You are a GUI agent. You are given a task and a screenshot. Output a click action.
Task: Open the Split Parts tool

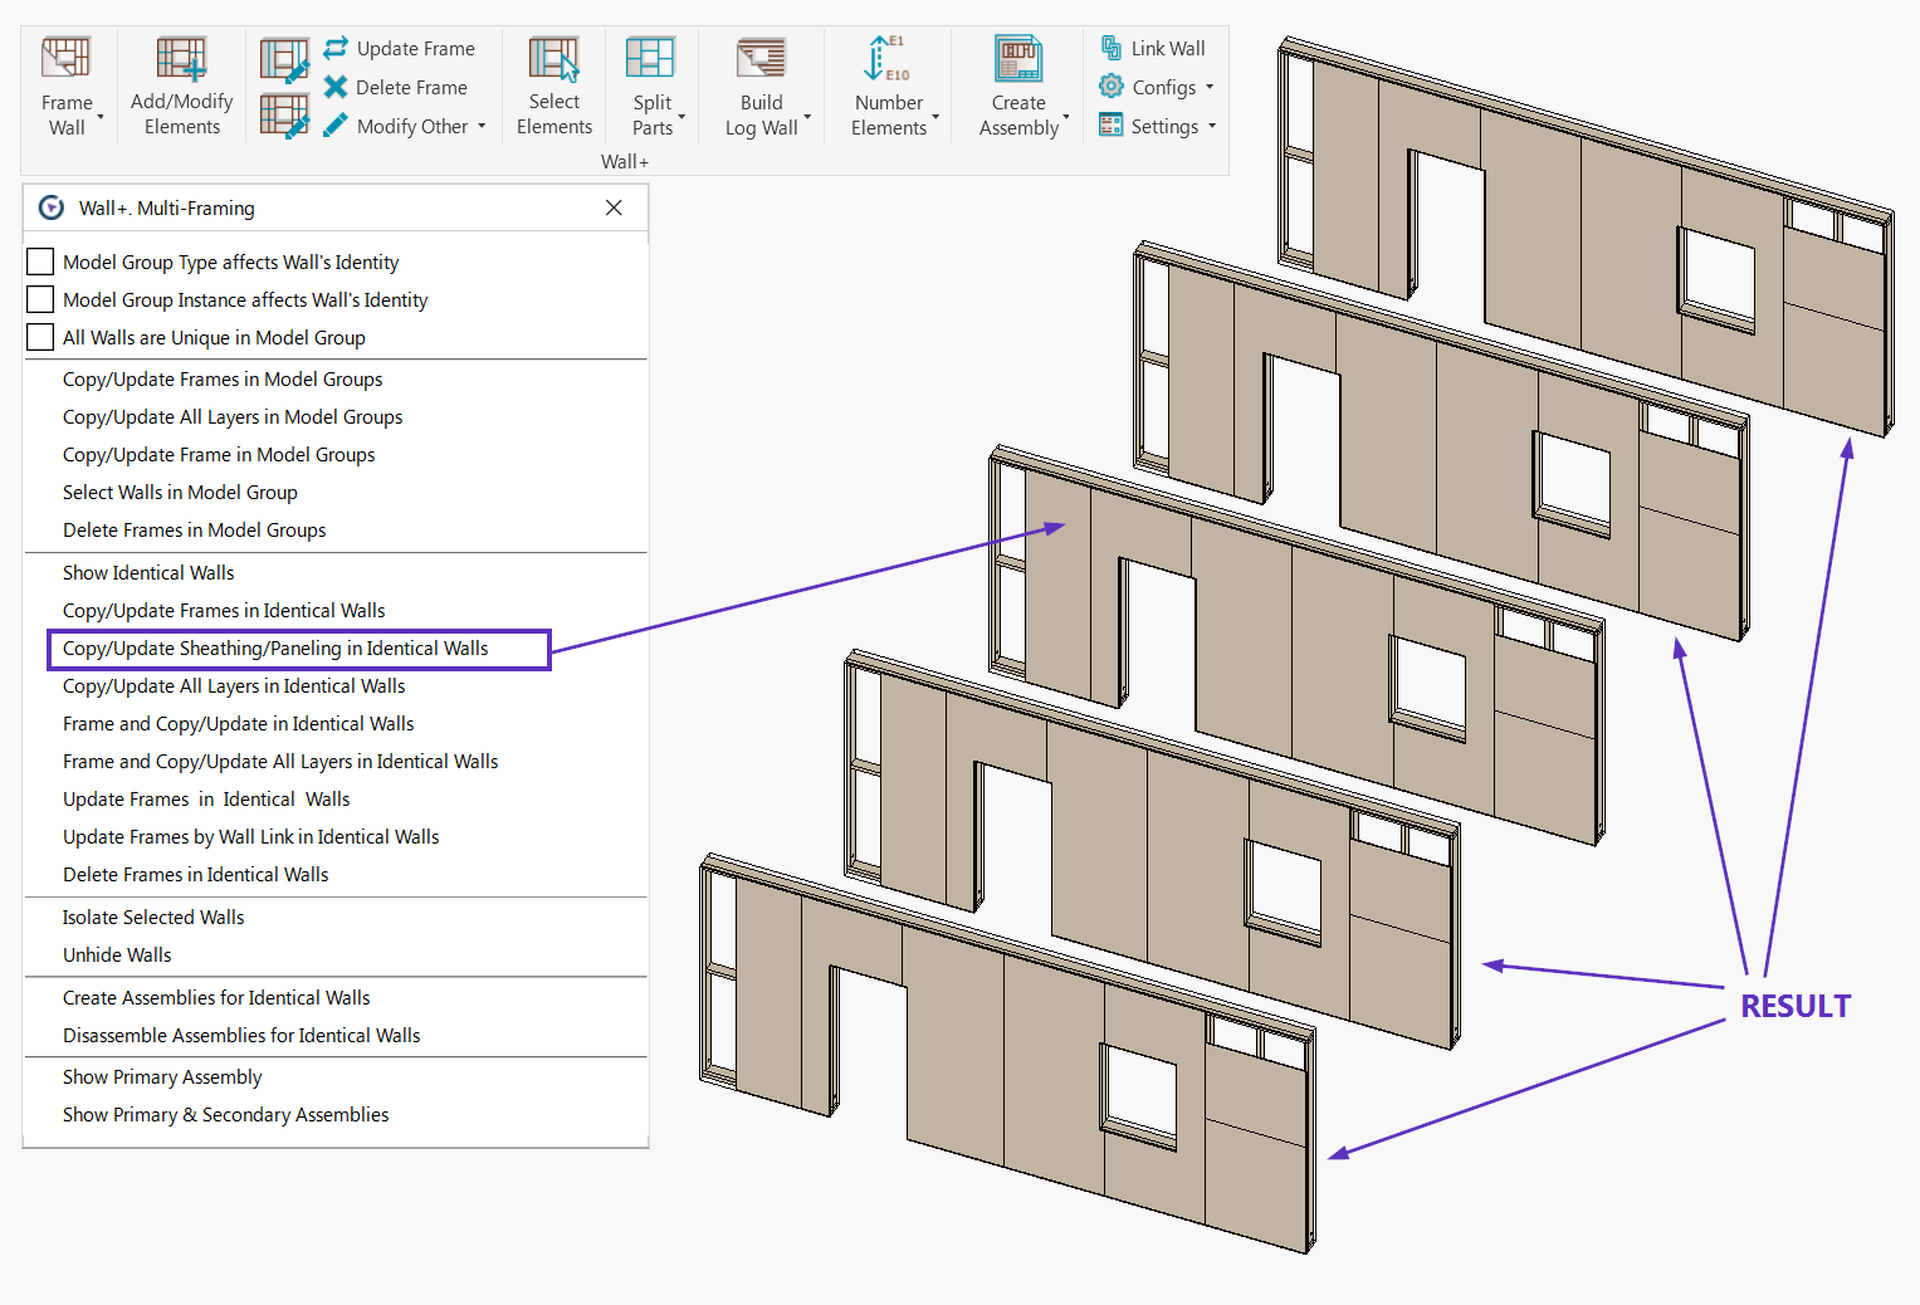coord(651,85)
